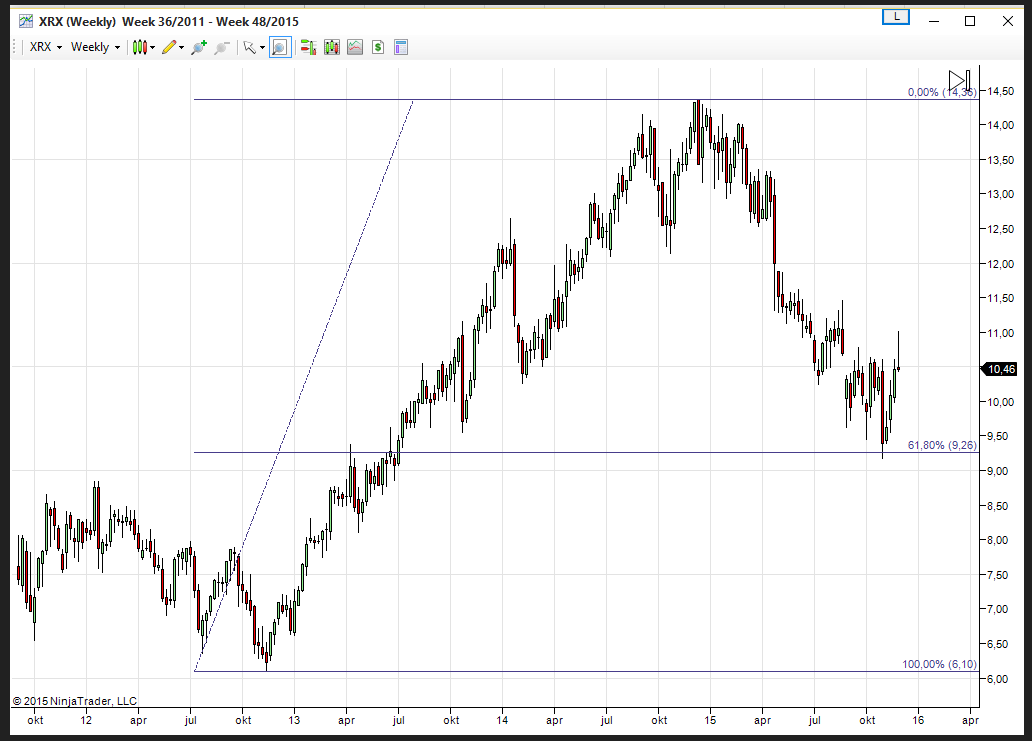
Task: Click the 10,46 current price marker
Action: click(1001, 369)
